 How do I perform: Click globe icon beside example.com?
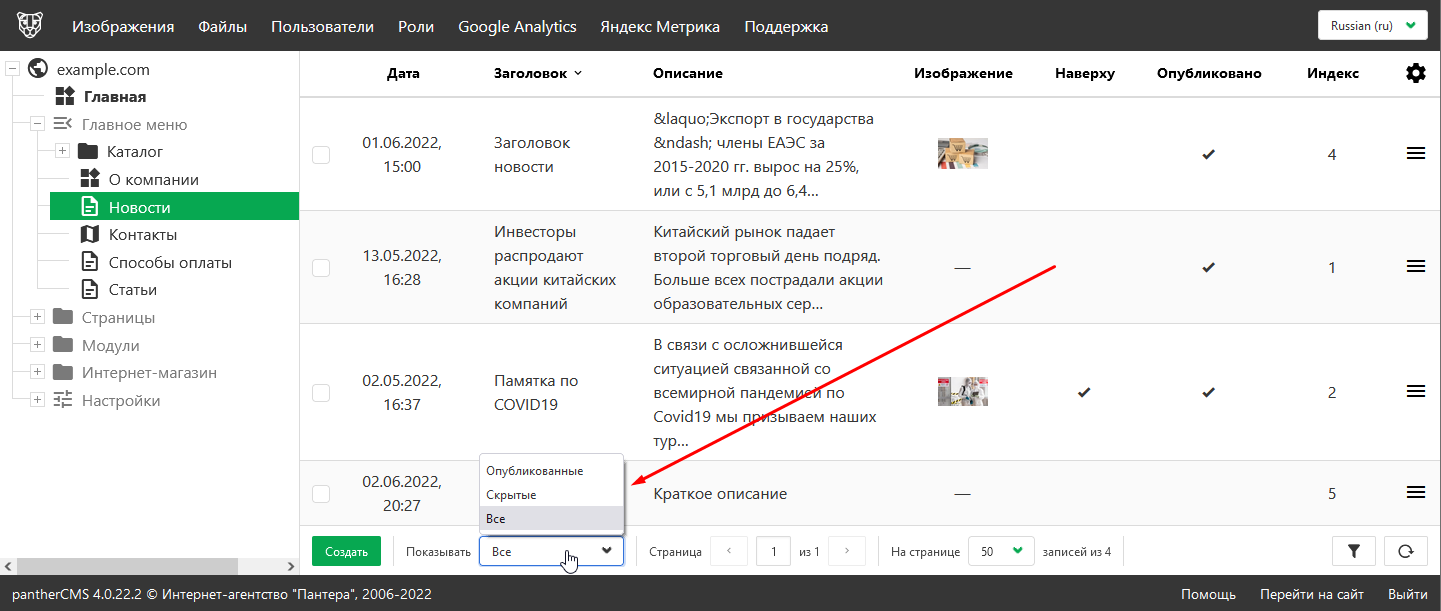[x=39, y=69]
